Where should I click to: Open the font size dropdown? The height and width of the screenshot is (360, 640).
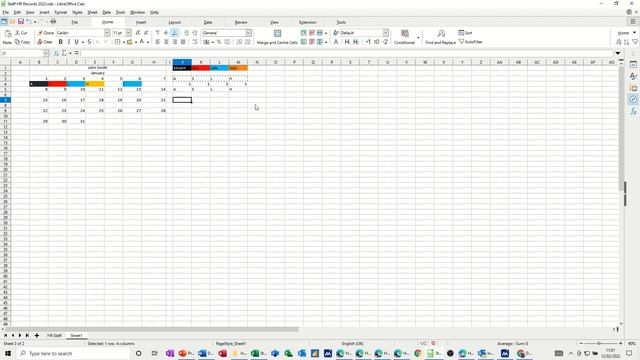click(128, 33)
